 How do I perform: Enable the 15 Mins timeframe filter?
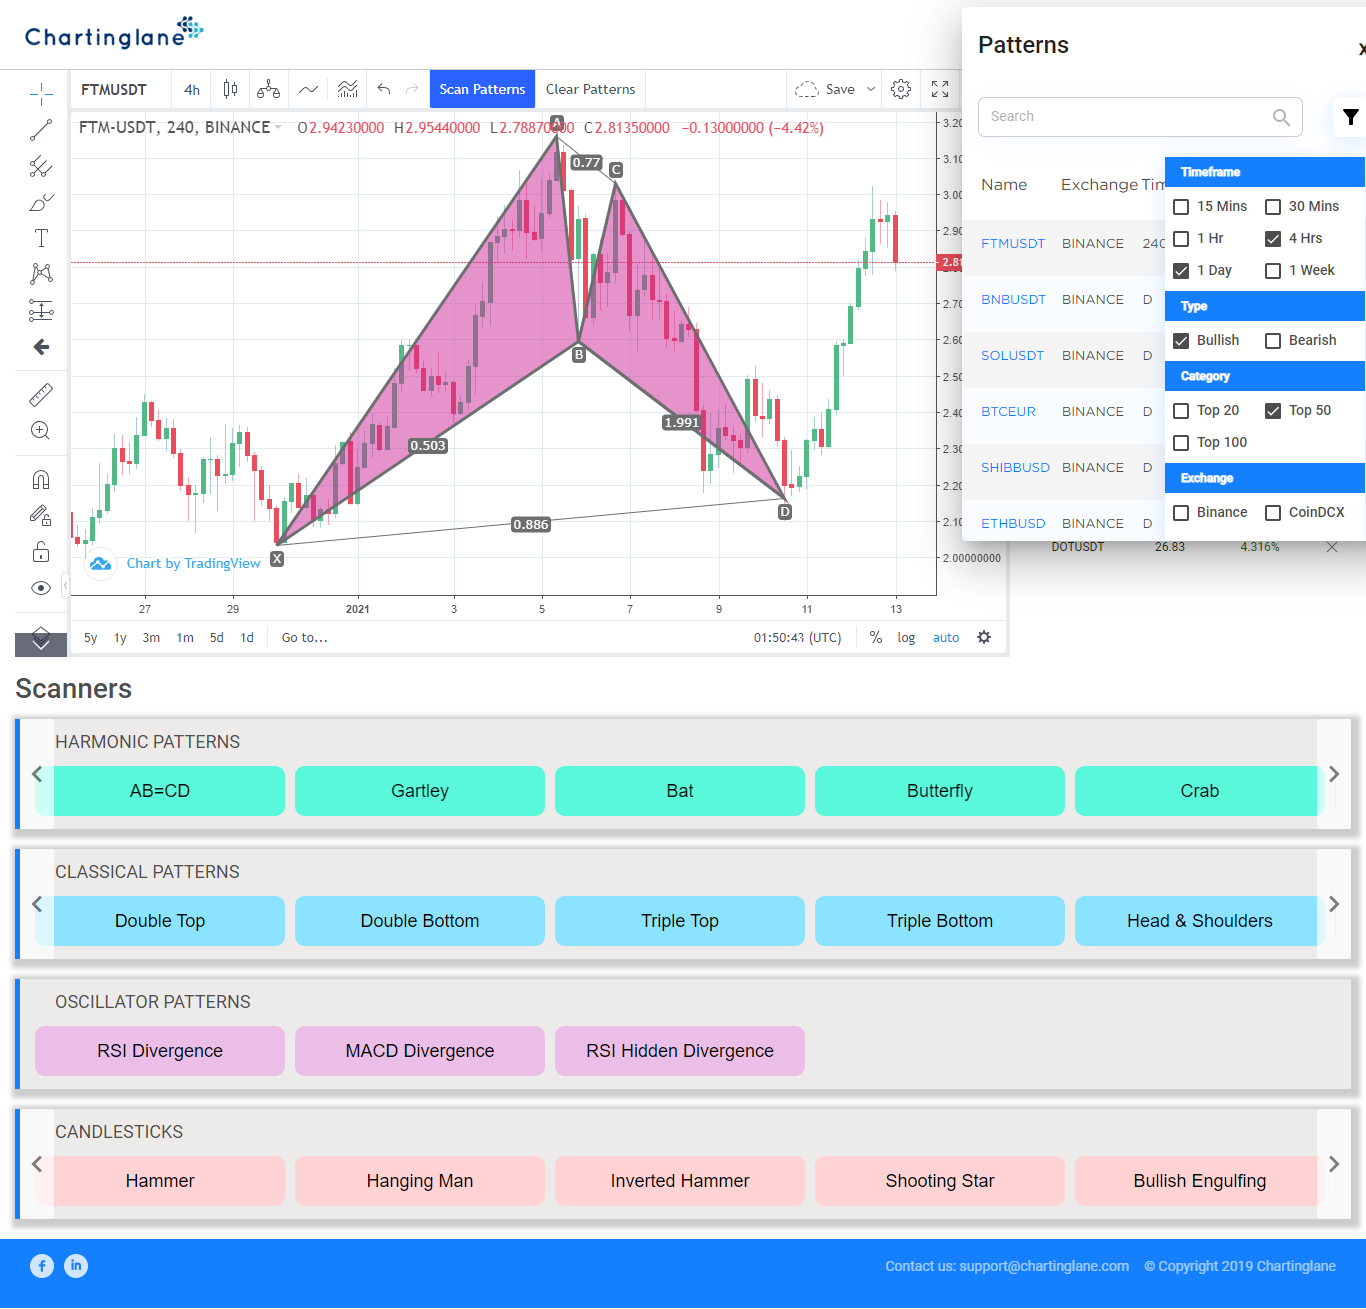pos(1181,207)
